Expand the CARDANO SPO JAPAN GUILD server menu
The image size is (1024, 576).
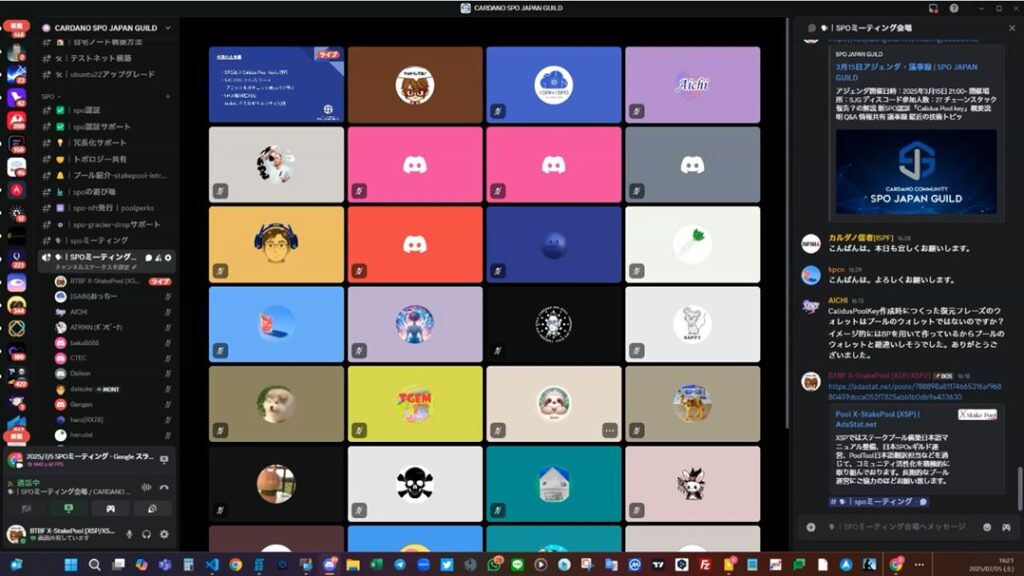coord(168,28)
